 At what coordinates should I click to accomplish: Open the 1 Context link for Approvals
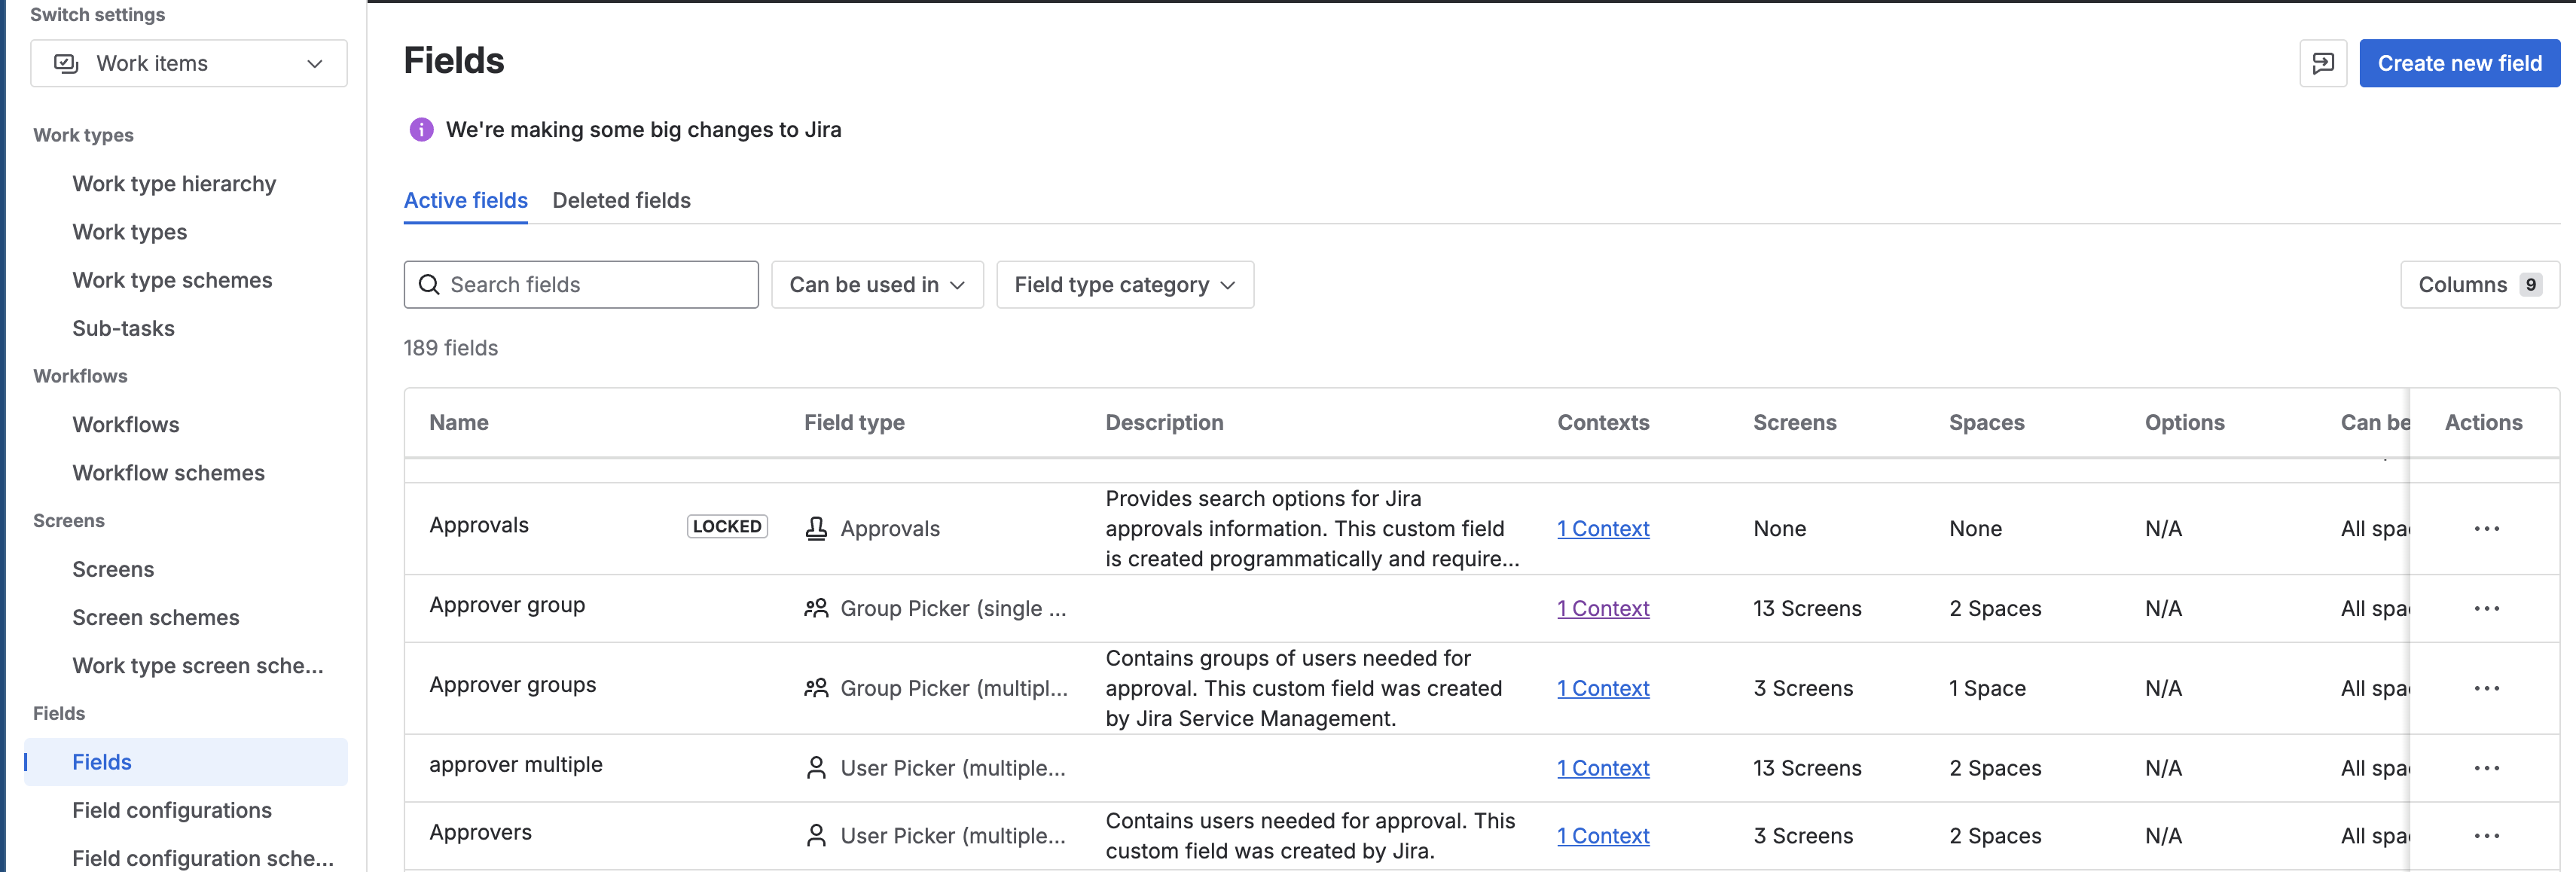[1603, 528]
